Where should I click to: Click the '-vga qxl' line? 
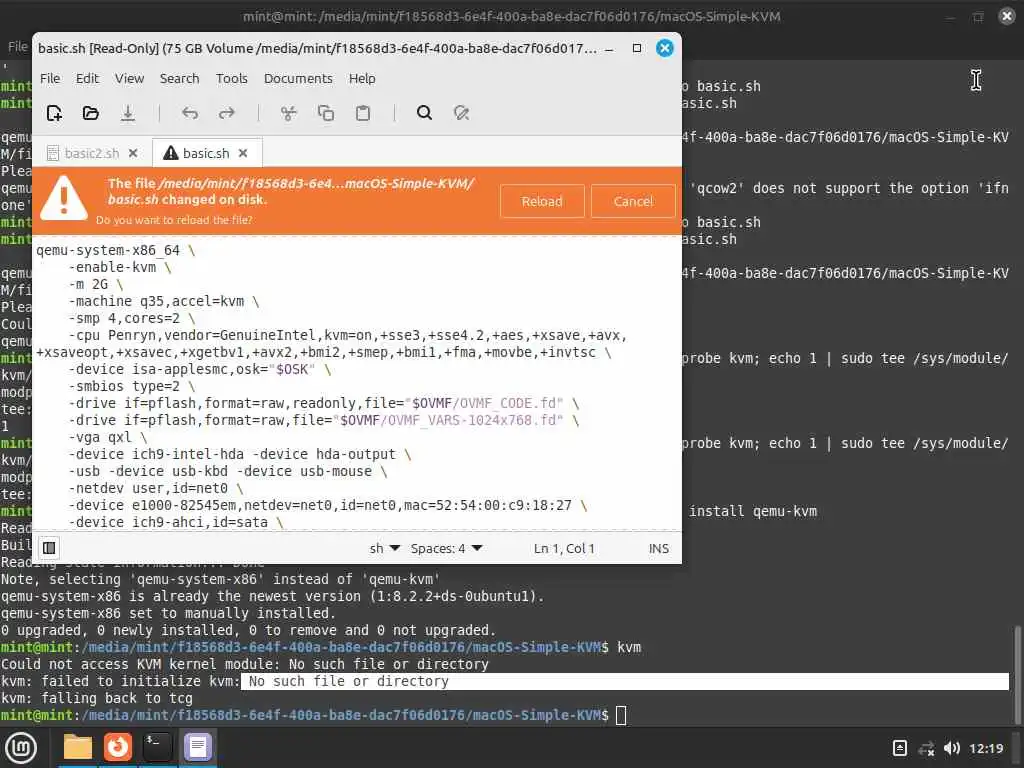click(x=107, y=437)
